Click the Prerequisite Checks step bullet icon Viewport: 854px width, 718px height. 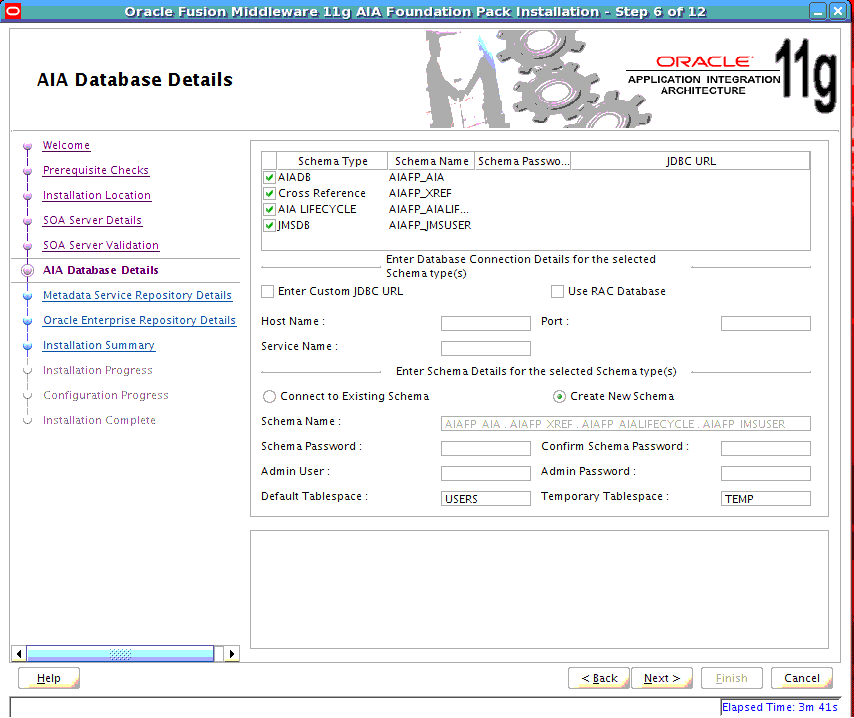(27, 171)
